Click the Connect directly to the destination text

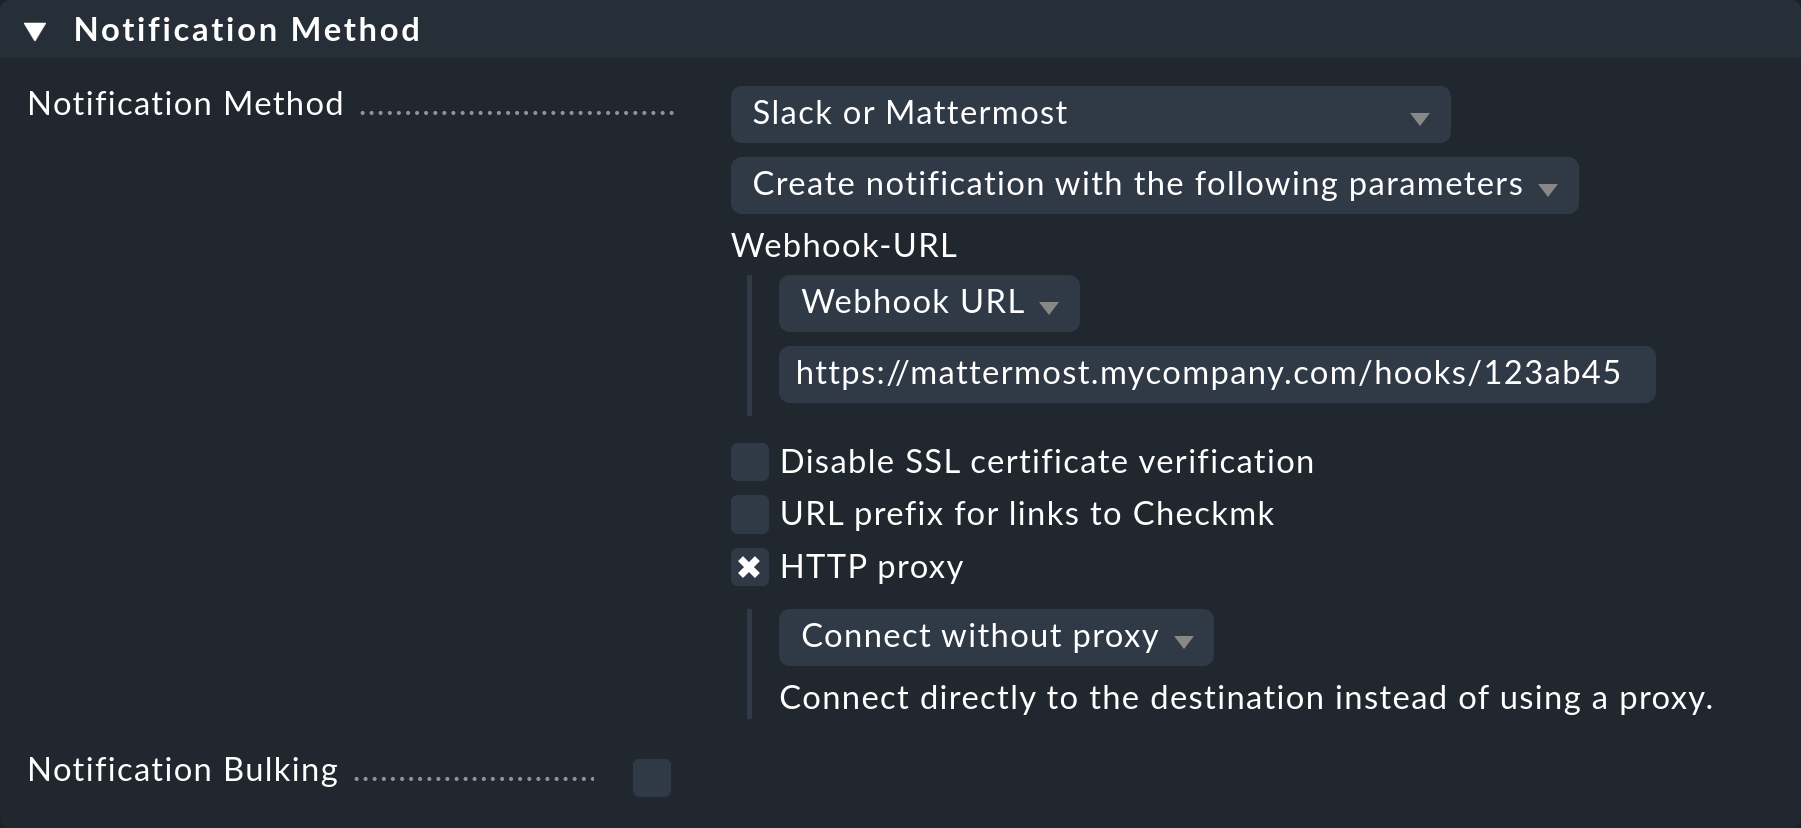[1246, 698]
